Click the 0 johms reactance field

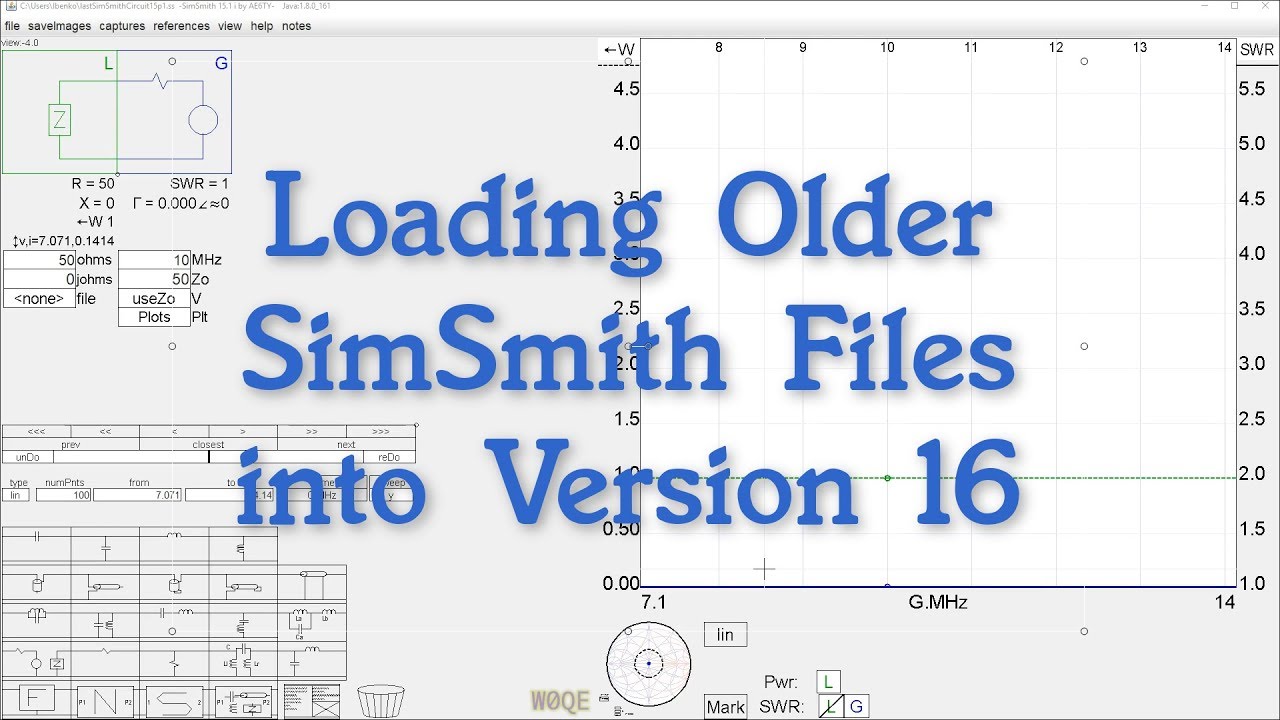coord(39,279)
